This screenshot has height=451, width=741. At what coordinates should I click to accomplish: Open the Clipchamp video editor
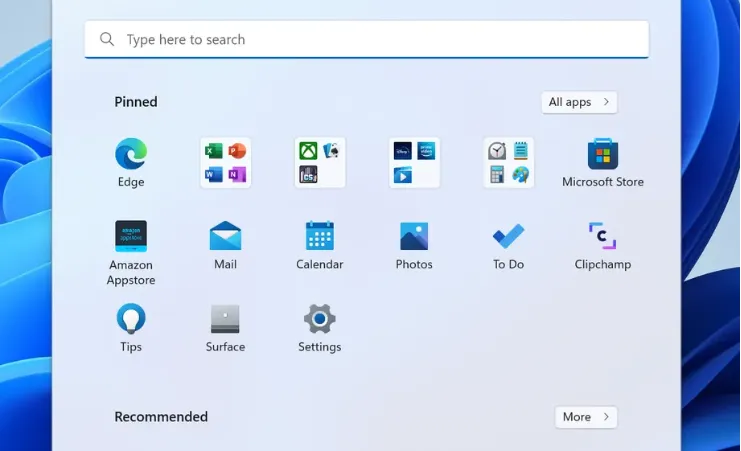click(x=603, y=245)
